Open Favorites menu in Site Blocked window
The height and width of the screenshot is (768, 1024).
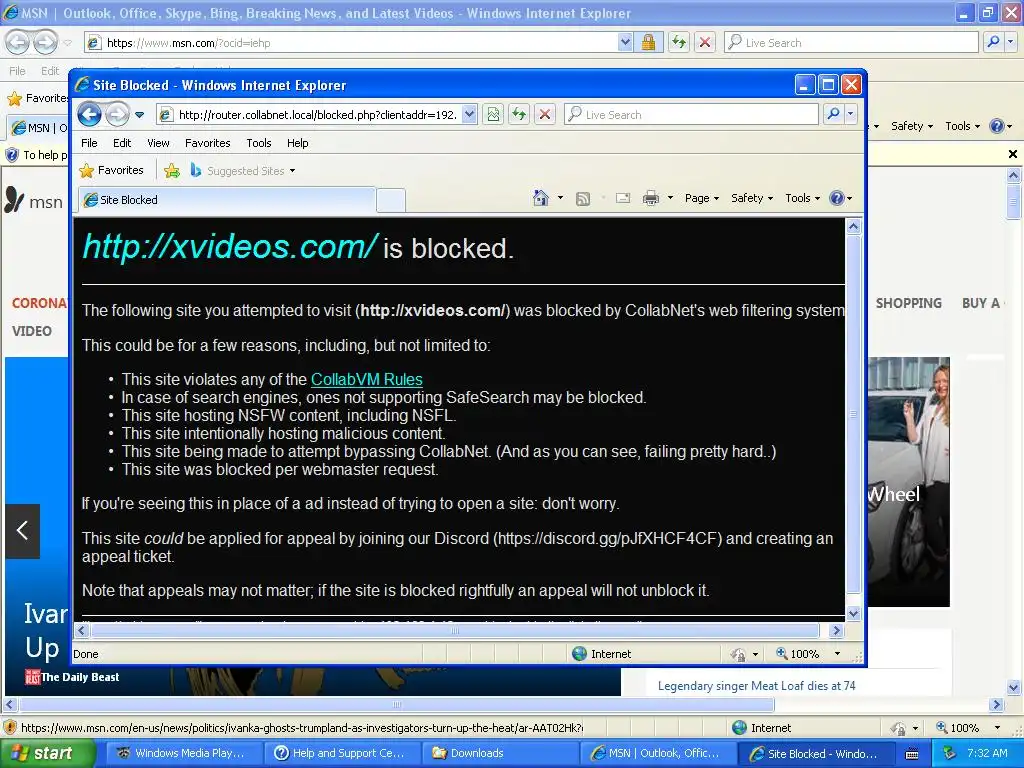point(208,143)
